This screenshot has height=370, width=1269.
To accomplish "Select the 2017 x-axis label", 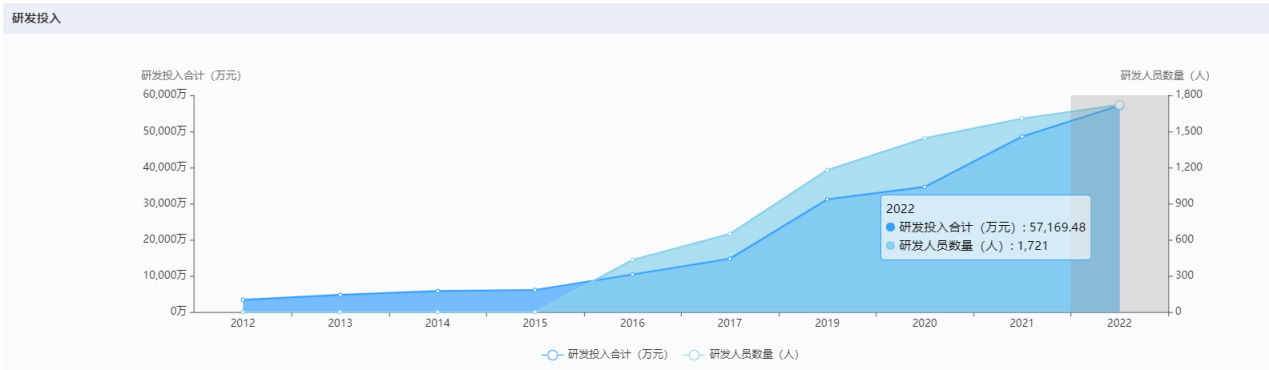I will click(730, 323).
